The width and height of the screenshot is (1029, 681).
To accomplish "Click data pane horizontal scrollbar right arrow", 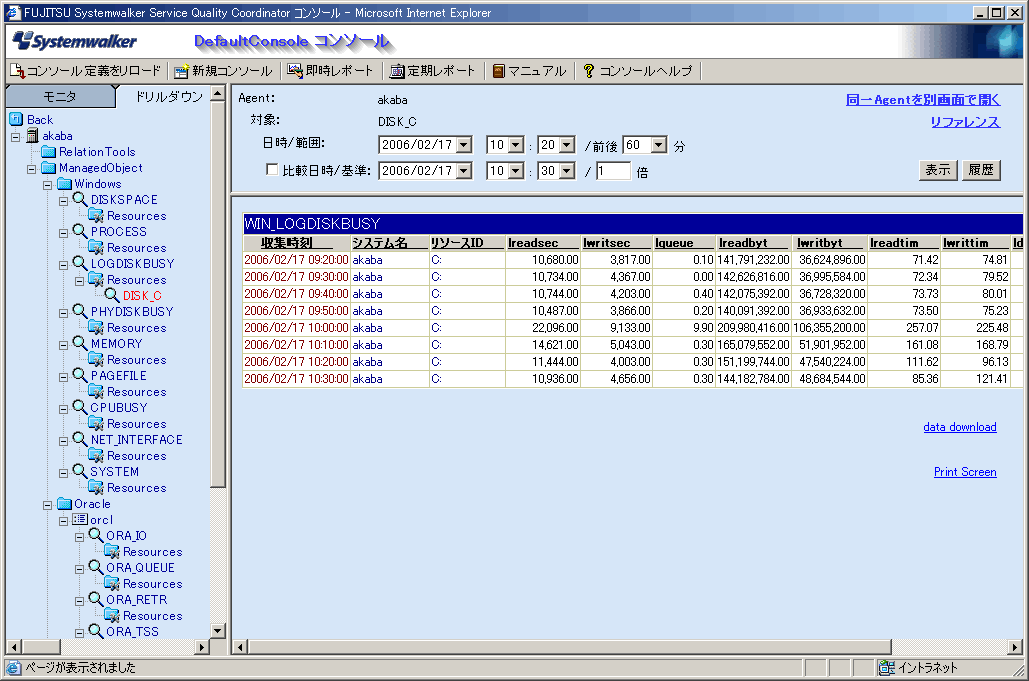I will [x=1015, y=647].
